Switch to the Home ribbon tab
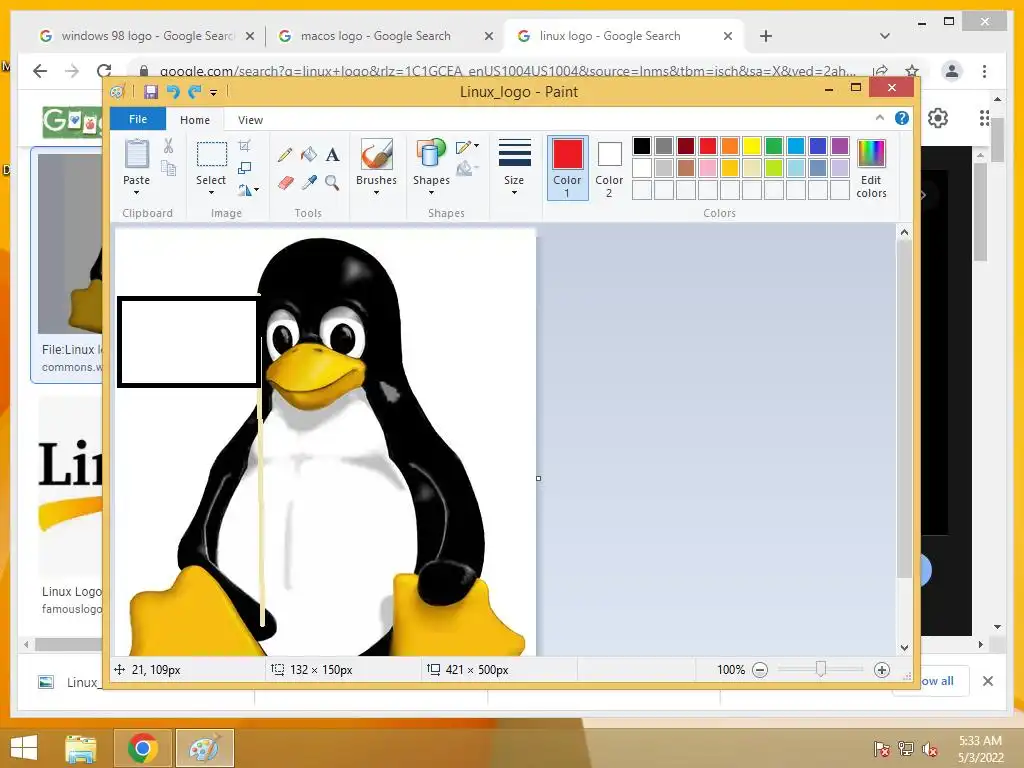1024x768 pixels. pos(195,120)
